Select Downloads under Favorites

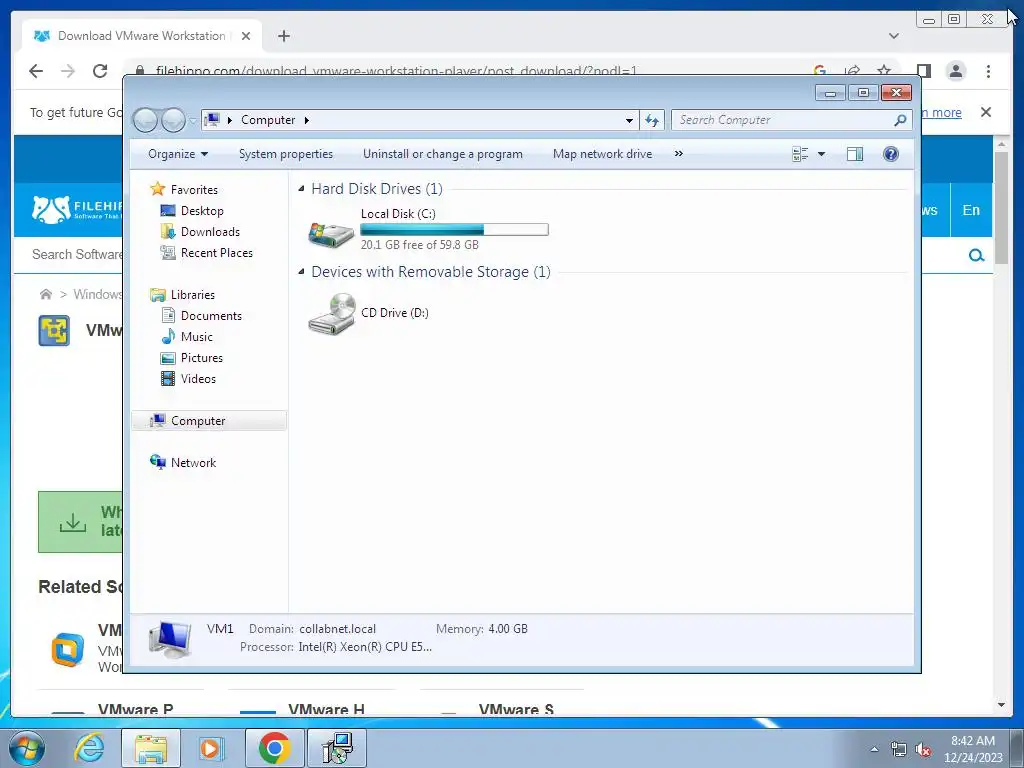tap(210, 232)
